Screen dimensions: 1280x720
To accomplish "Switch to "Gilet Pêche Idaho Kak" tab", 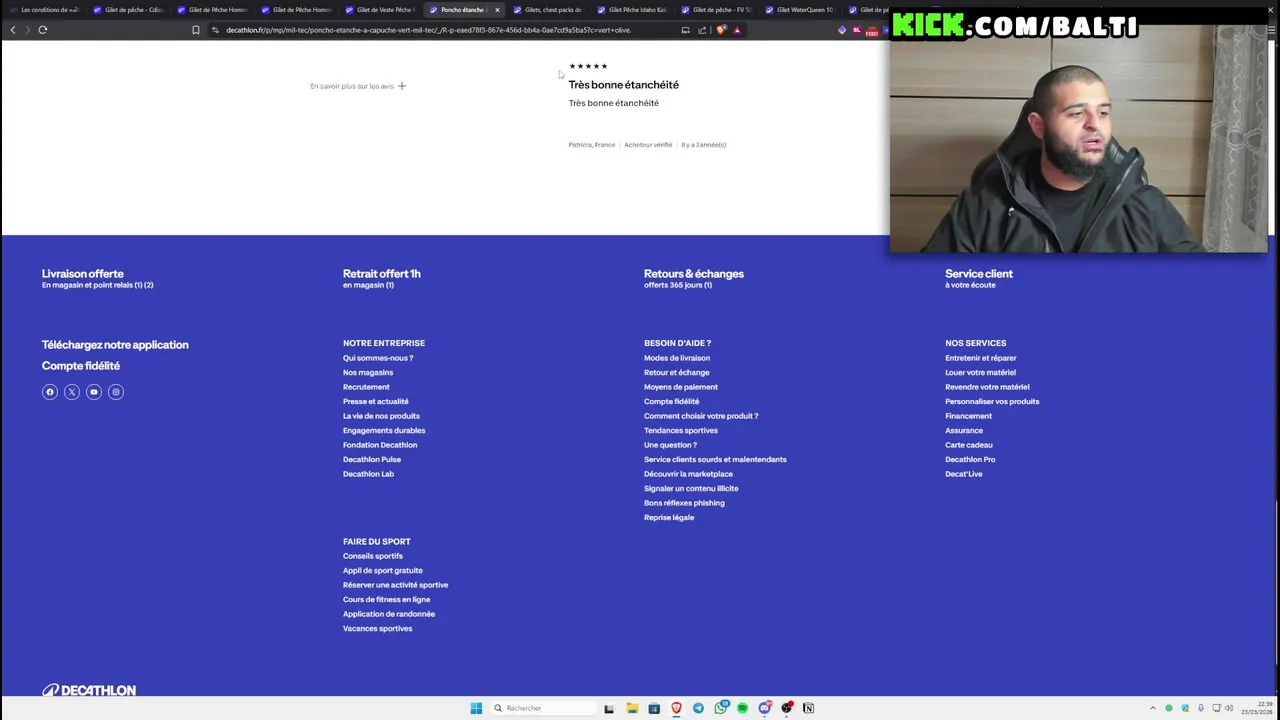I will point(631,10).
